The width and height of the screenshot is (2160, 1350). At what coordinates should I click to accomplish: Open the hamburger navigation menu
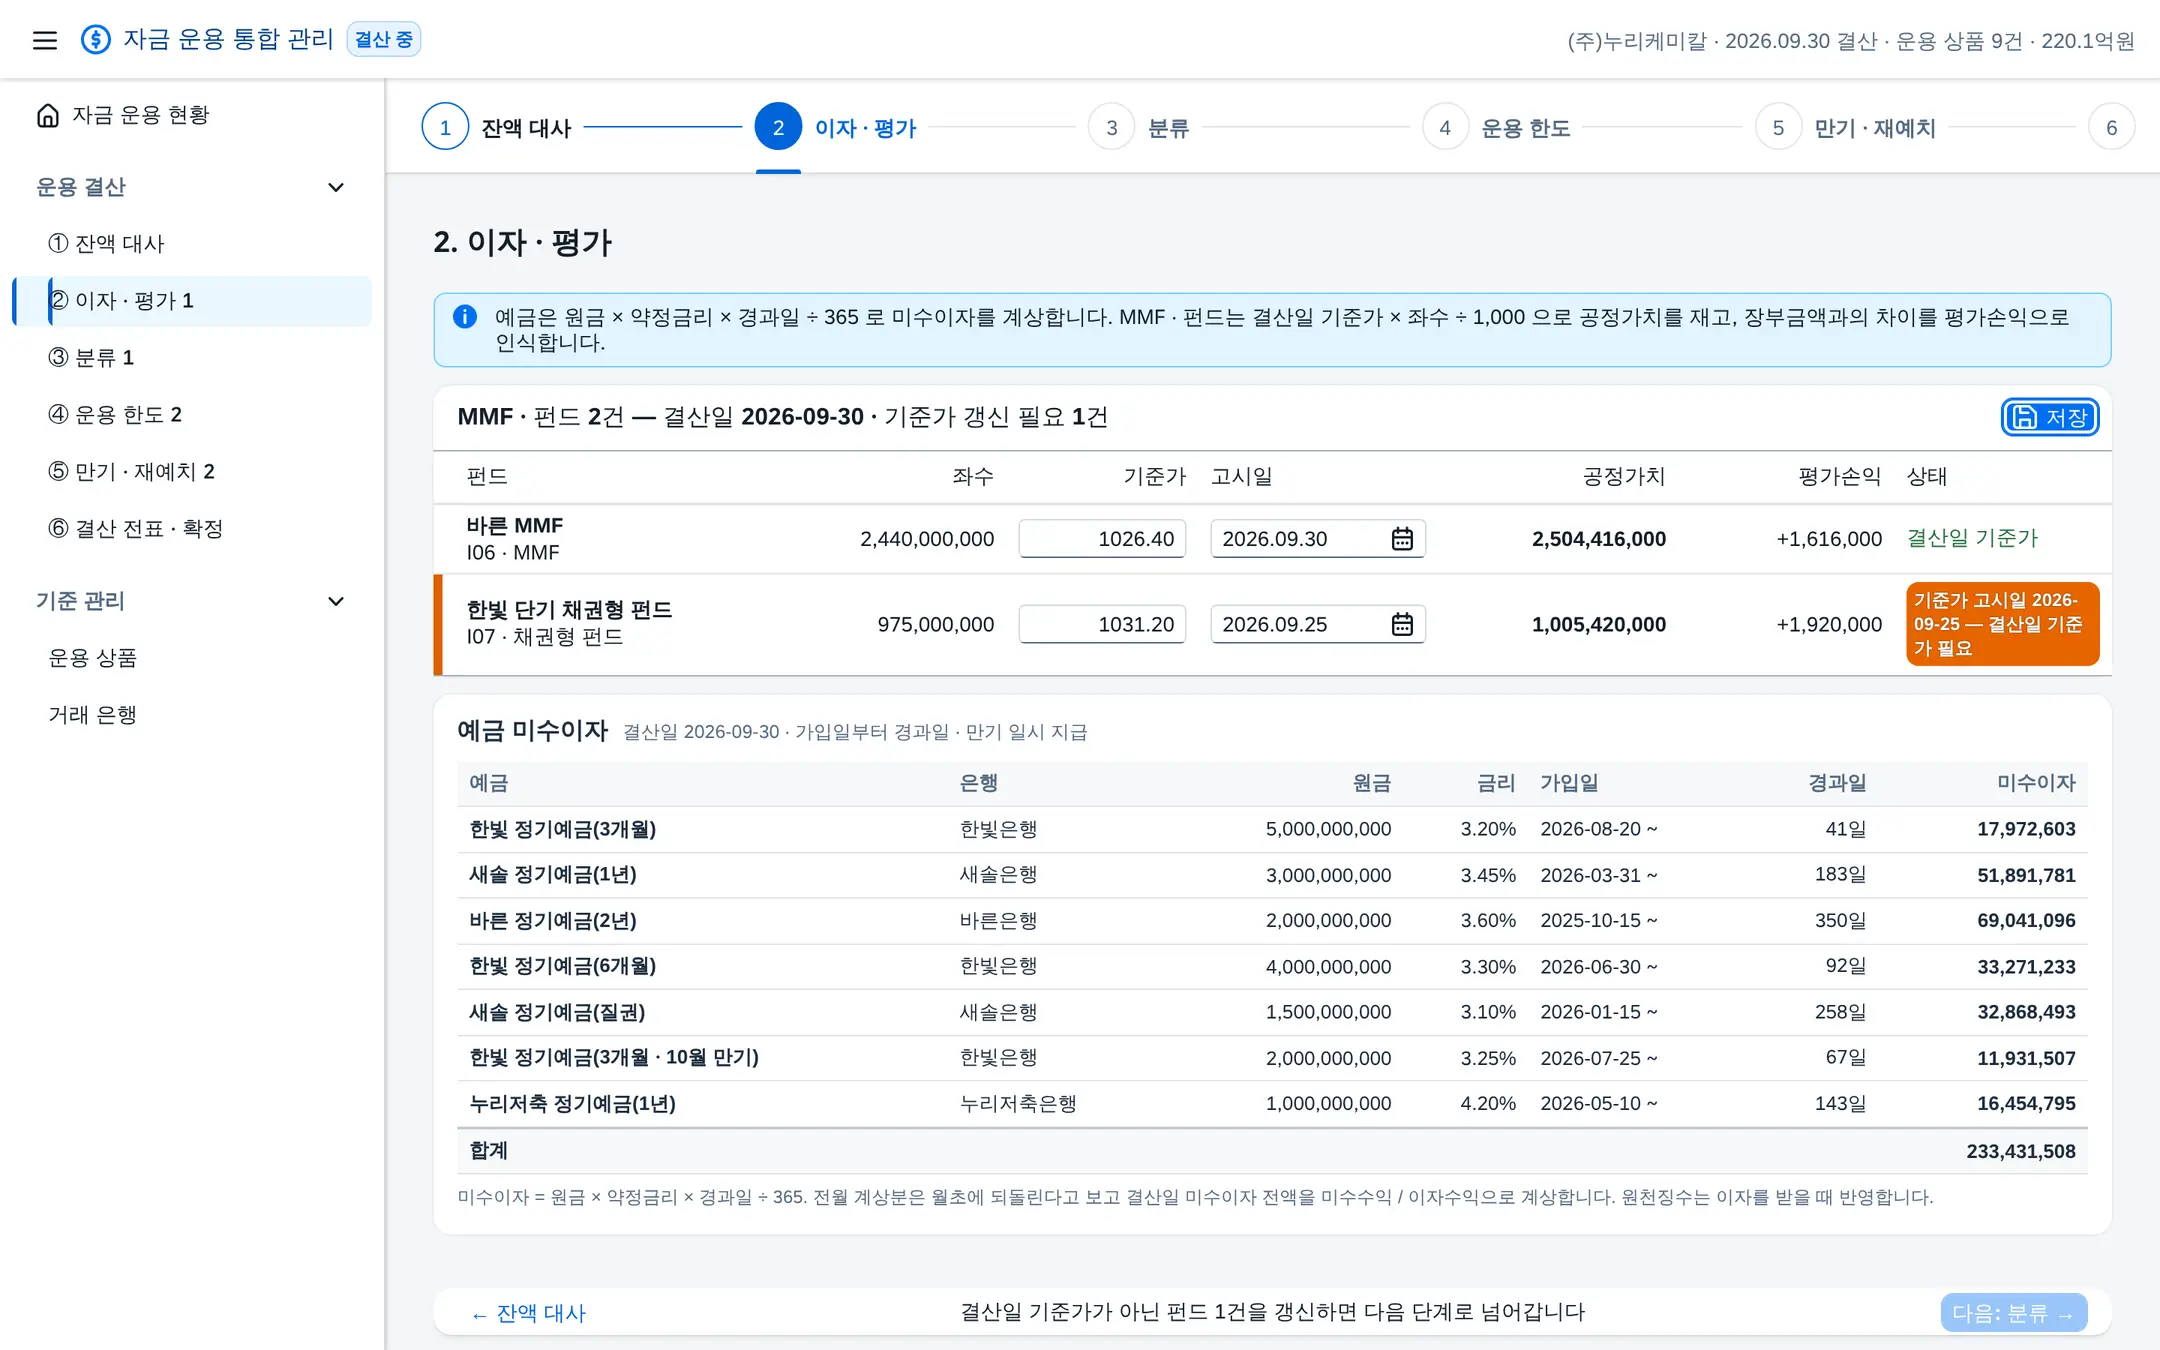click(x=45, y=40)
